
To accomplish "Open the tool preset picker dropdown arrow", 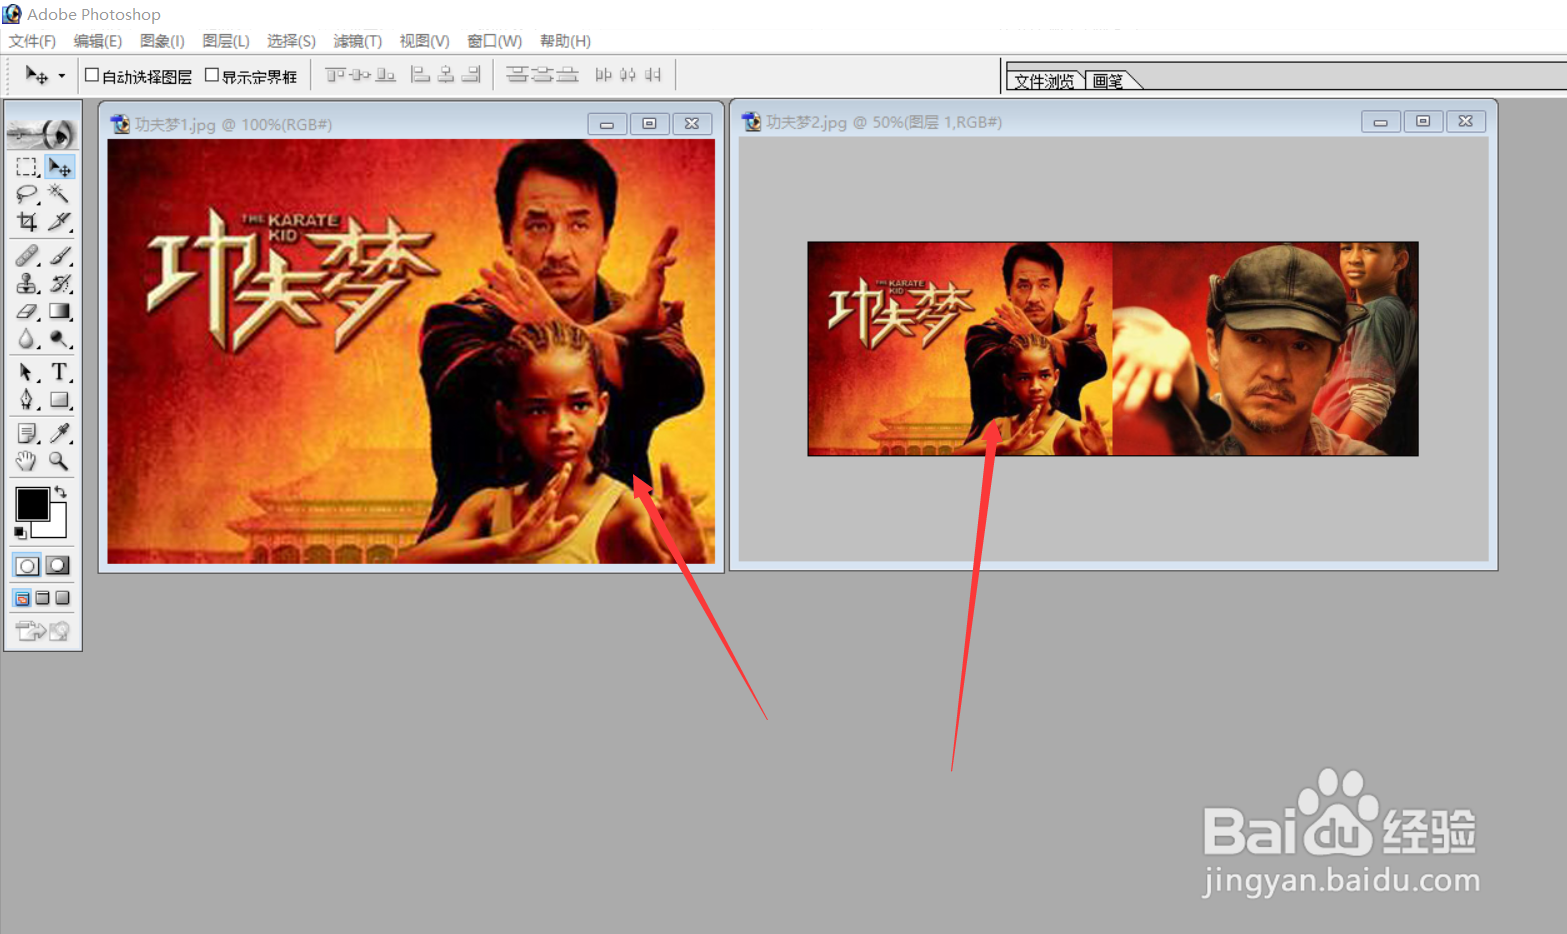I will pos(61,76).
